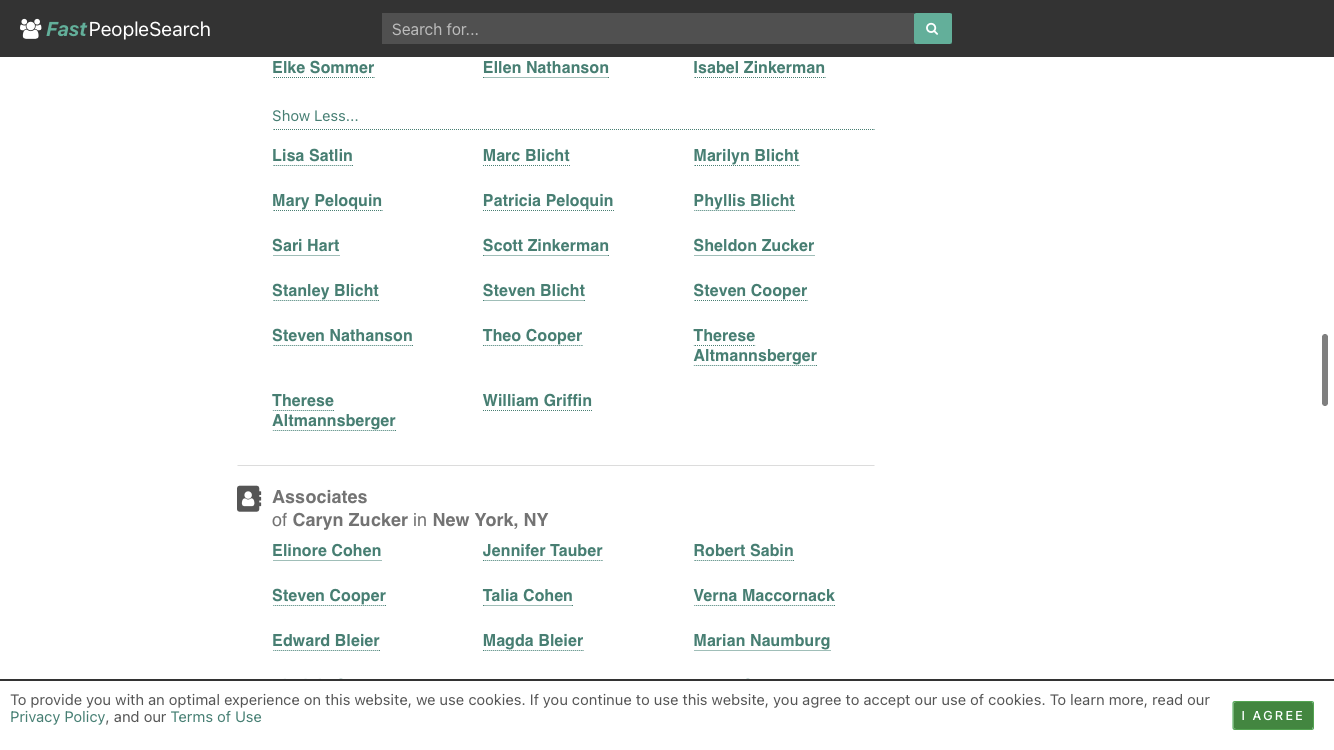Screen dimensions: 1334x750
Task: Open Marc Blicht link
Action: click(526, 156)
